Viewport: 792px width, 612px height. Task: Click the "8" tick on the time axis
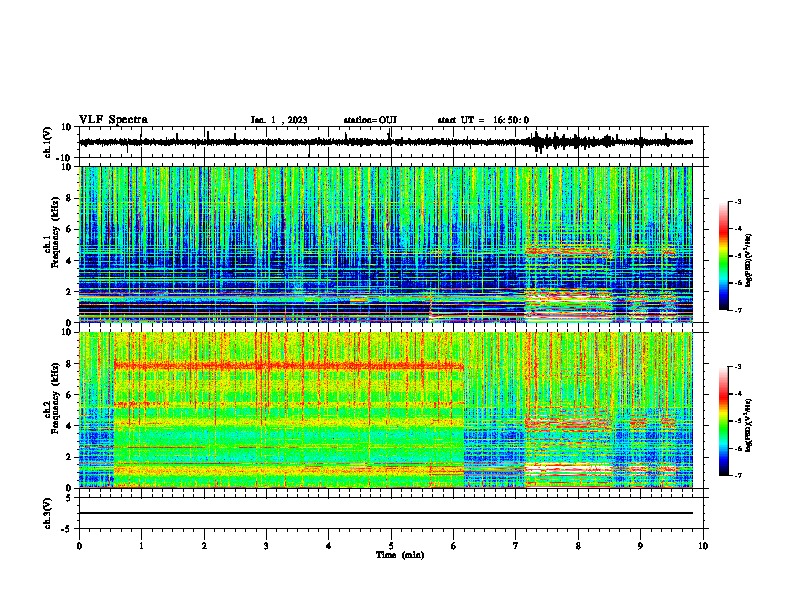pos(578,546)
